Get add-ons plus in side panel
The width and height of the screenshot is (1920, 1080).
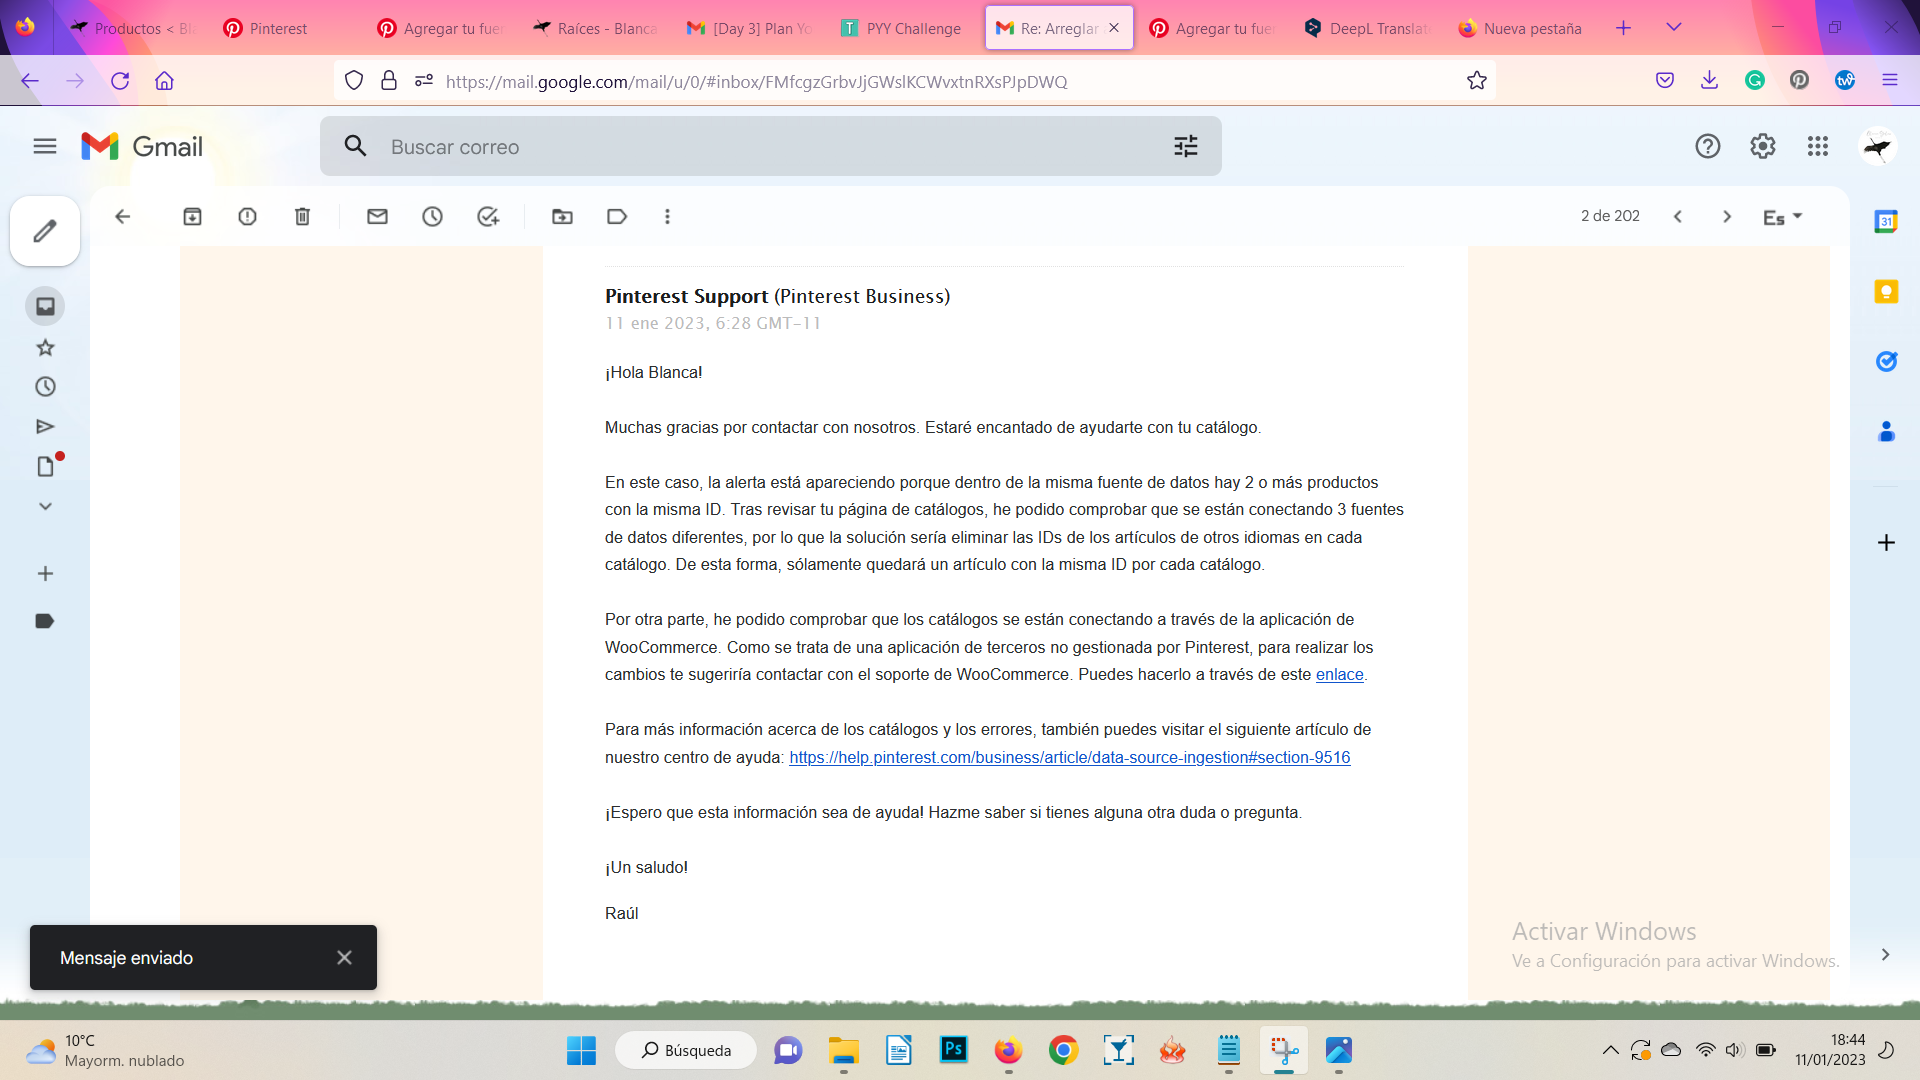click(1886, 543)
